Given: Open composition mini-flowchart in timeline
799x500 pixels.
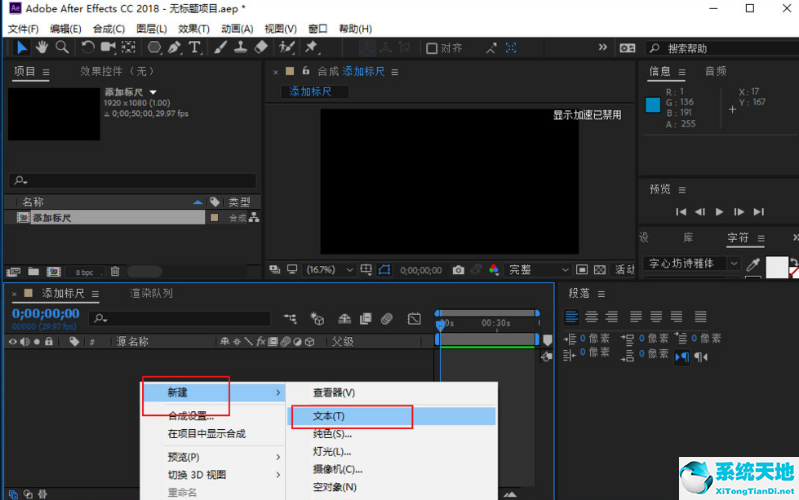Looking at the screenshot, I should pyautogui.click(x=290, y=319).
